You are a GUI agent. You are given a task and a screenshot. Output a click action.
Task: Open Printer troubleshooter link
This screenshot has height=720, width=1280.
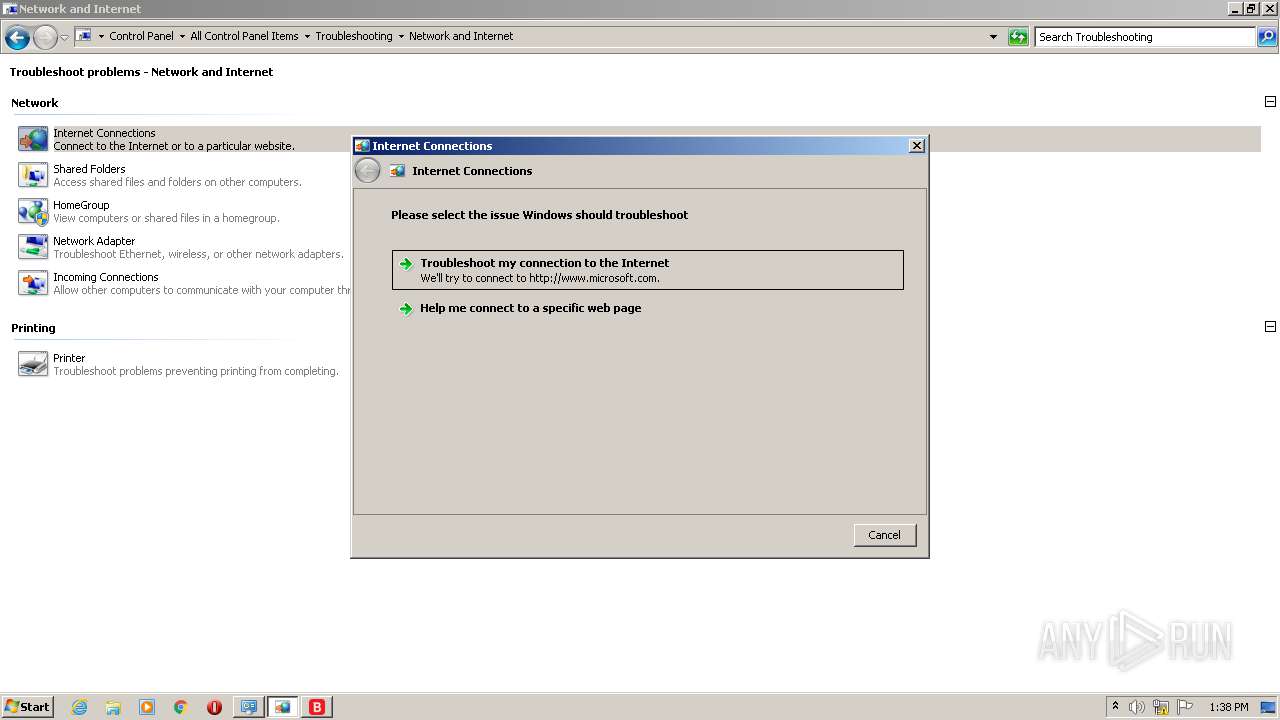pyautogui.click(x=69, y=358)
